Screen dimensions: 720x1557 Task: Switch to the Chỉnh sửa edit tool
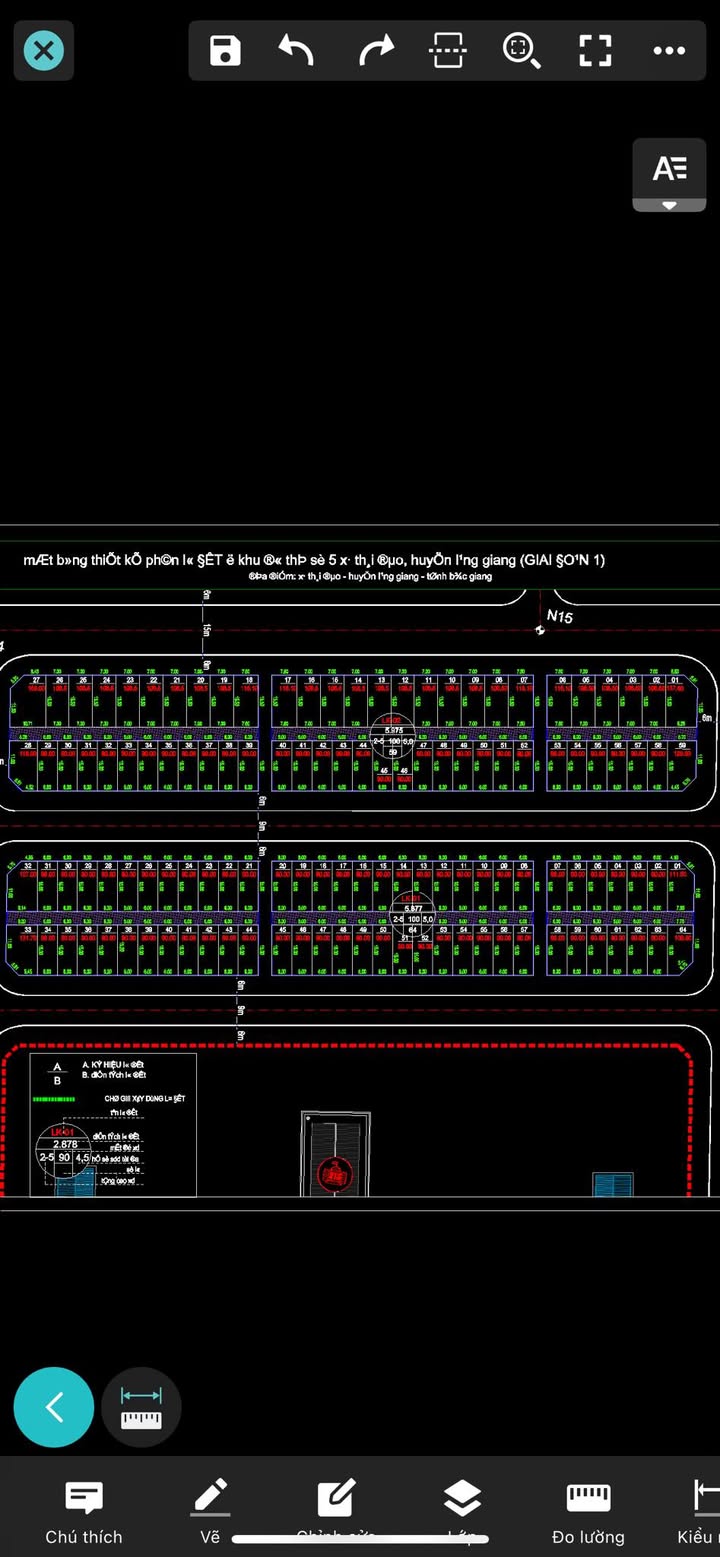coord(335,1510)
